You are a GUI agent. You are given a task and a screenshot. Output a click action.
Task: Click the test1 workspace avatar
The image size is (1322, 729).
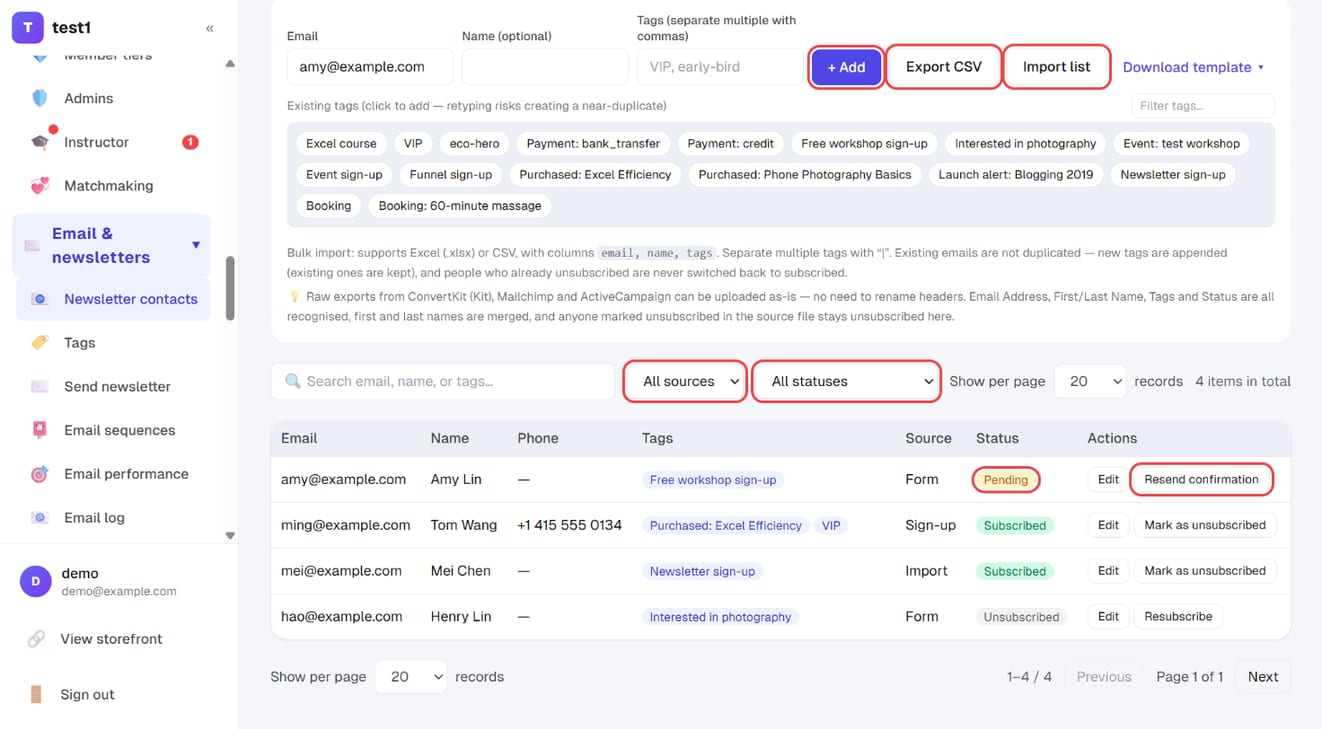[x=27, y=28]
